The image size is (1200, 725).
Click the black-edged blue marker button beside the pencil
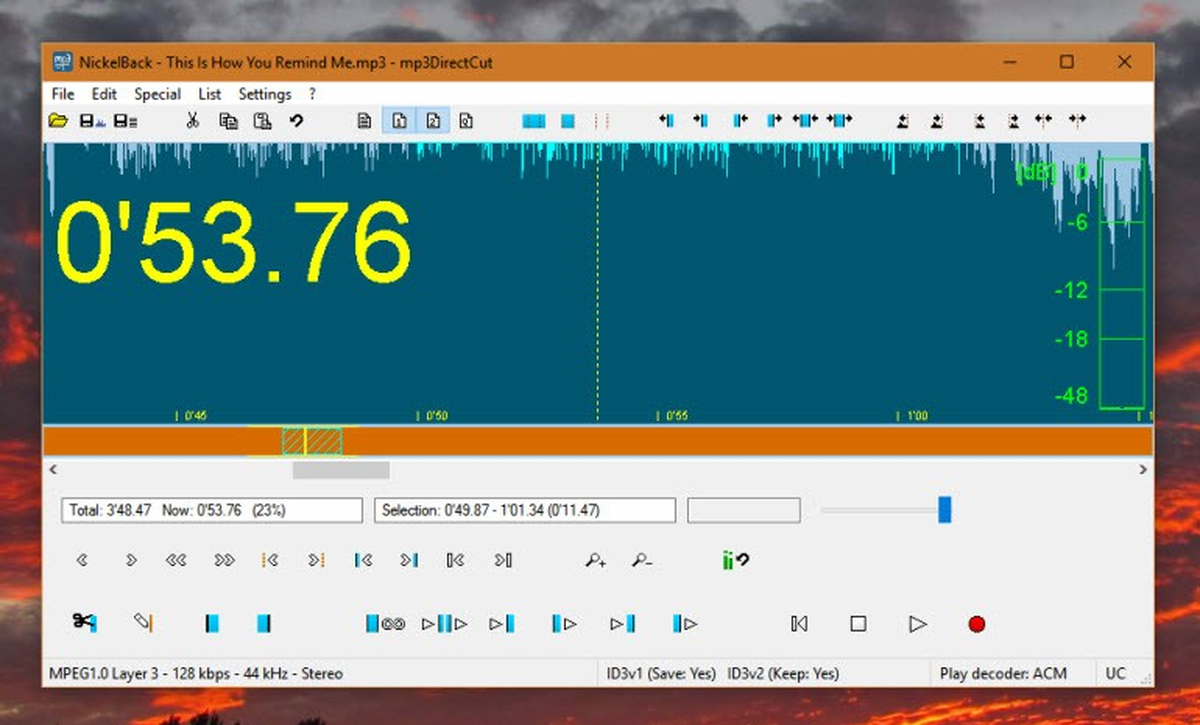pos(211,623)
